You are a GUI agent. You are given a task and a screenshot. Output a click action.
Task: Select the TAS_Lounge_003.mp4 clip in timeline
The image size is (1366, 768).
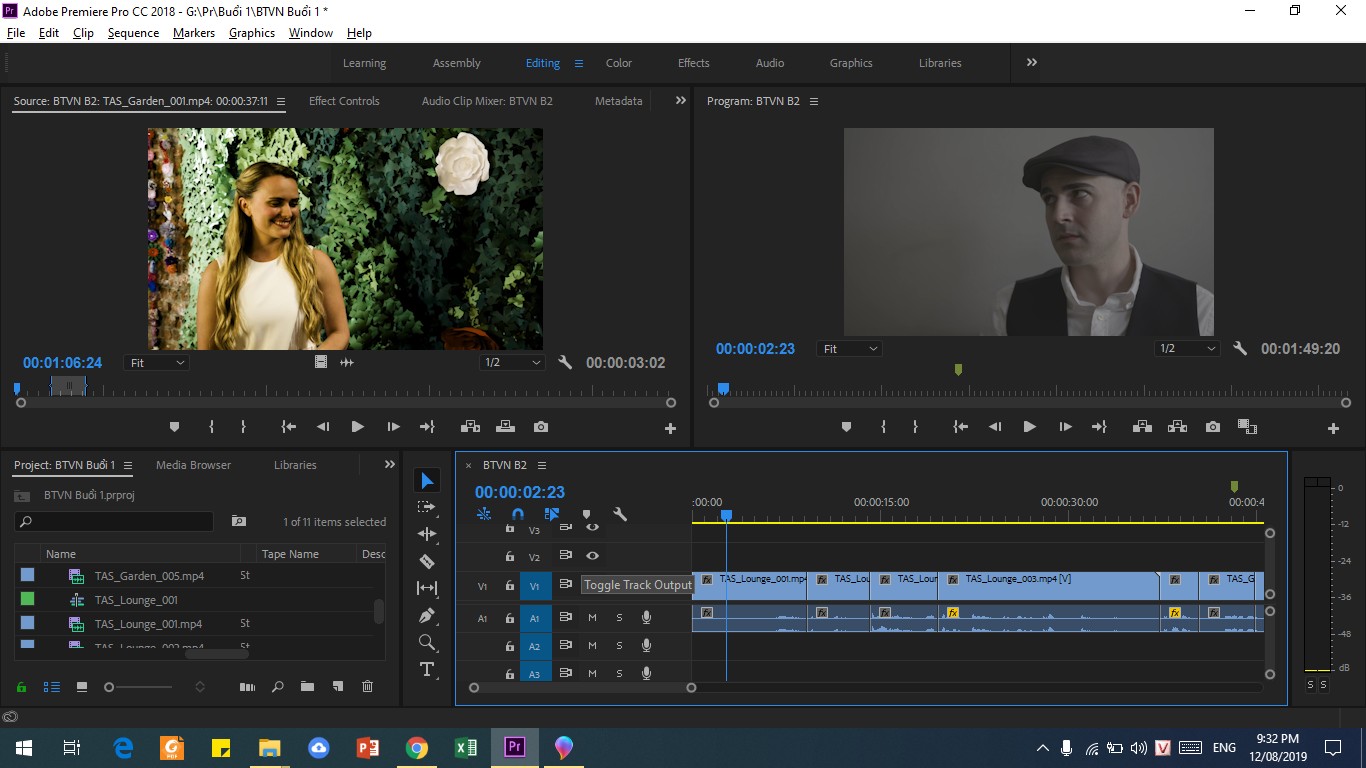click(1048, 586)
